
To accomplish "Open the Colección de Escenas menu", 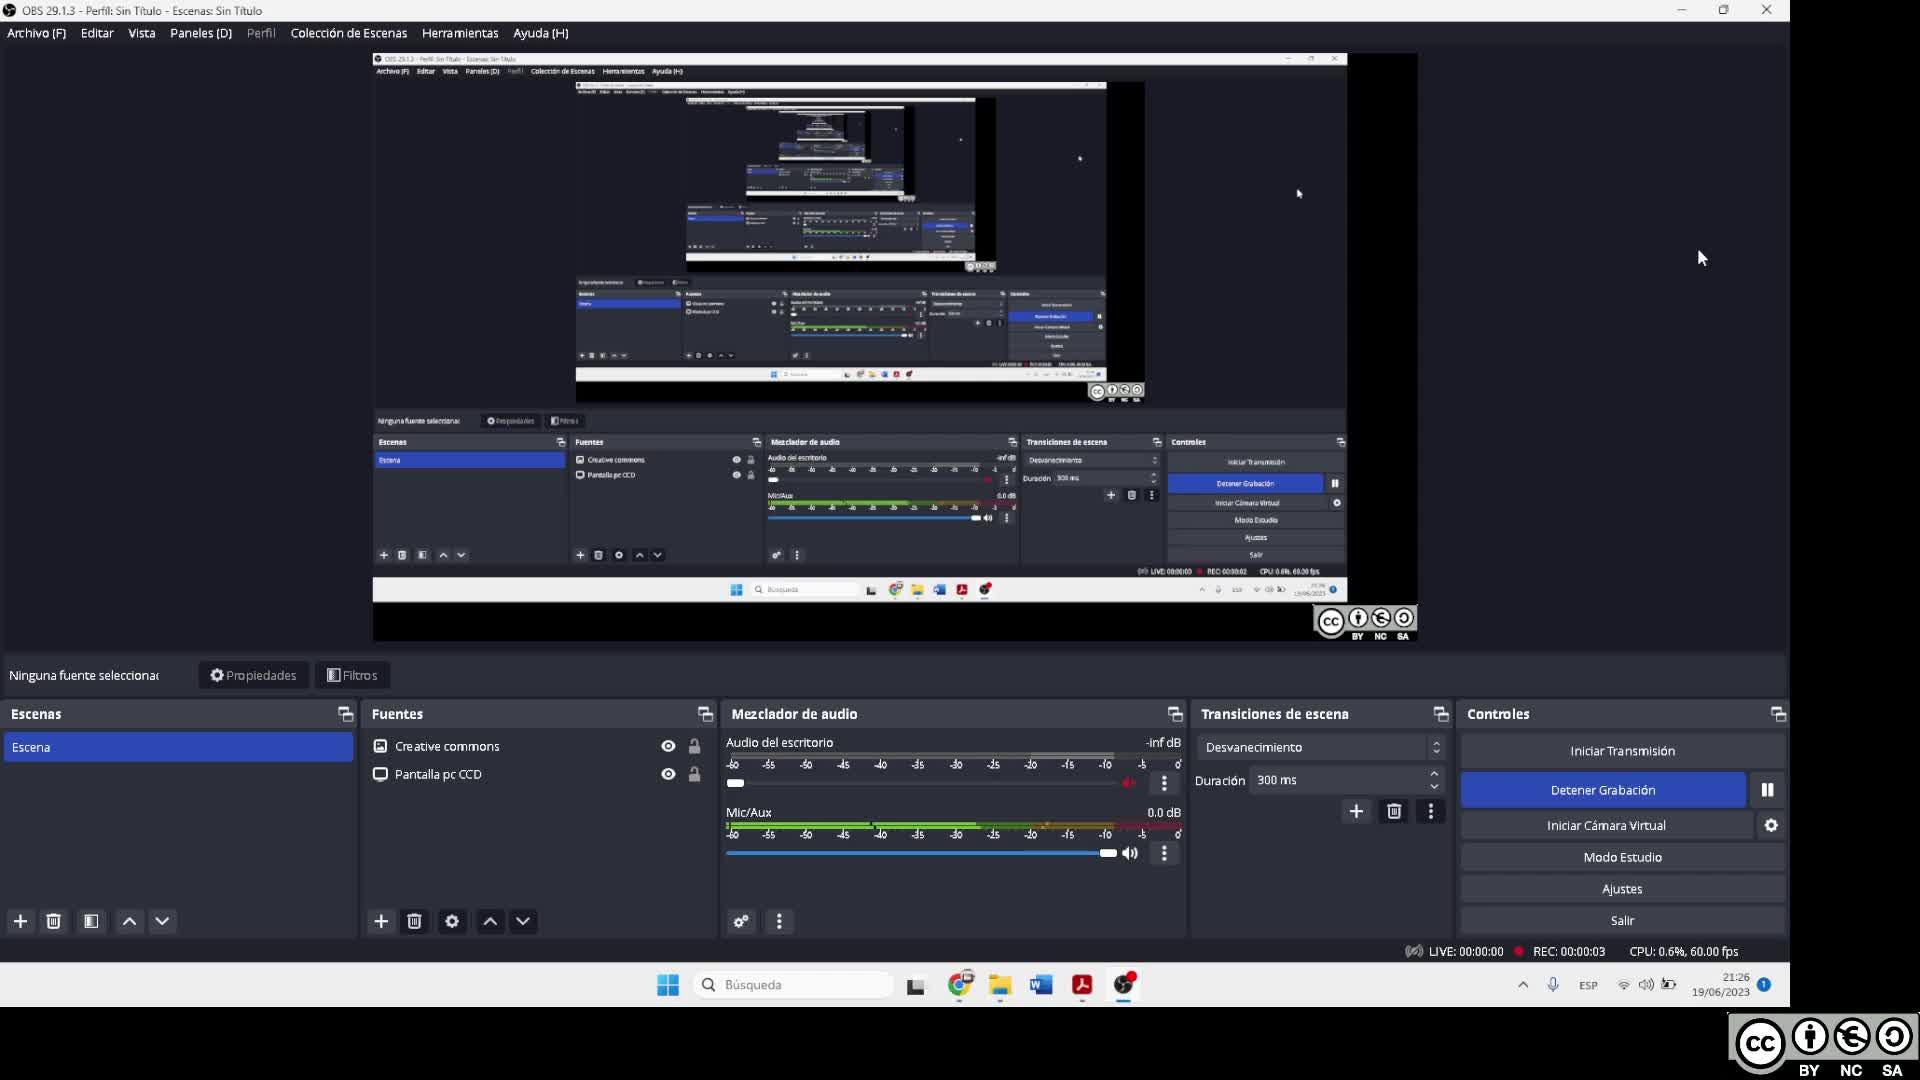I will click(348, 33).
